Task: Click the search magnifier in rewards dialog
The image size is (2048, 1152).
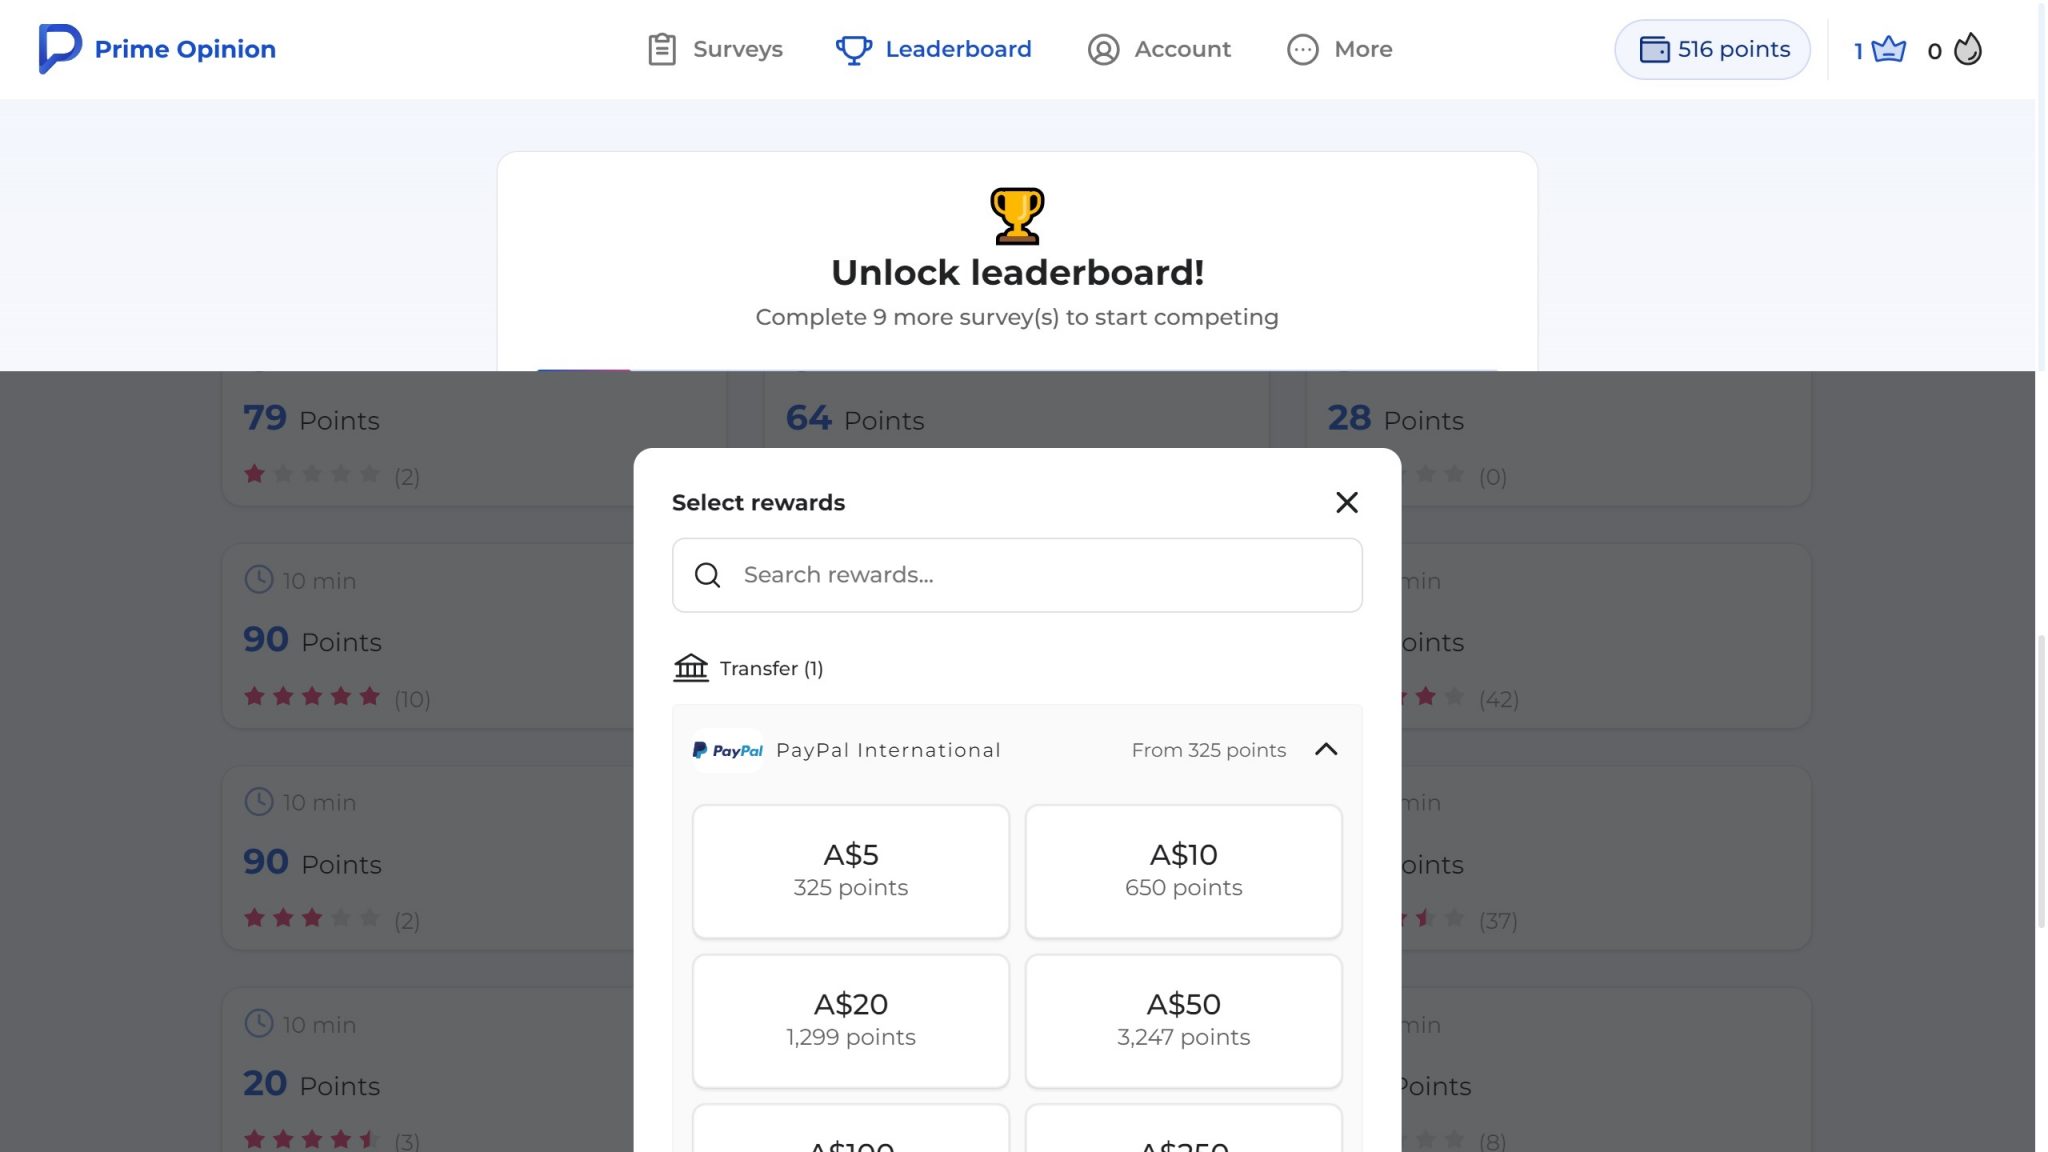Action: tap(708, 575)
